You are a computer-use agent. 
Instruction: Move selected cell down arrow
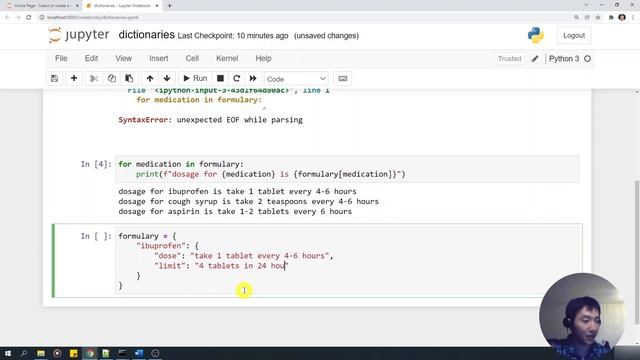pos(167,78)
